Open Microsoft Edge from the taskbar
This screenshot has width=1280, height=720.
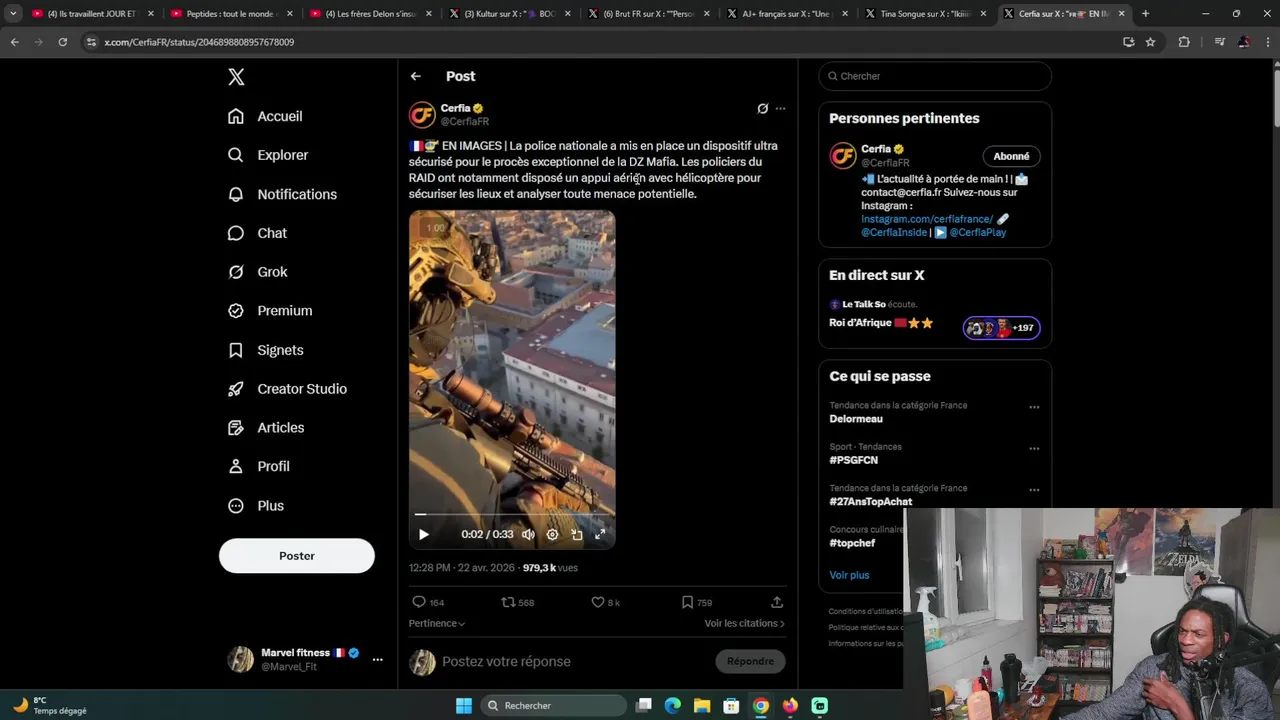pyautogui.click(x=673, y=705)
